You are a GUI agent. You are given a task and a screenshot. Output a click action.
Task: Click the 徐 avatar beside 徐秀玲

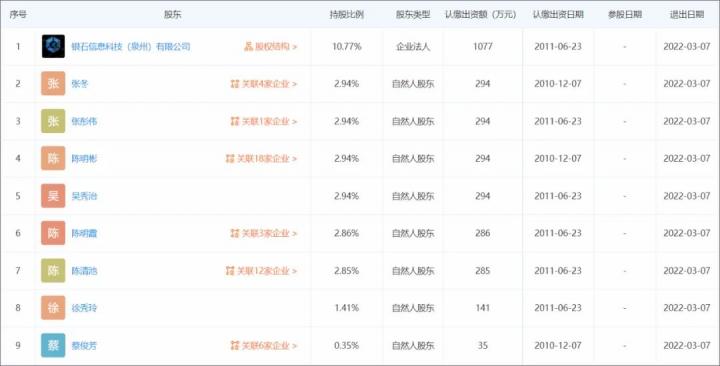pyautogui.click(x=53, y=308)
